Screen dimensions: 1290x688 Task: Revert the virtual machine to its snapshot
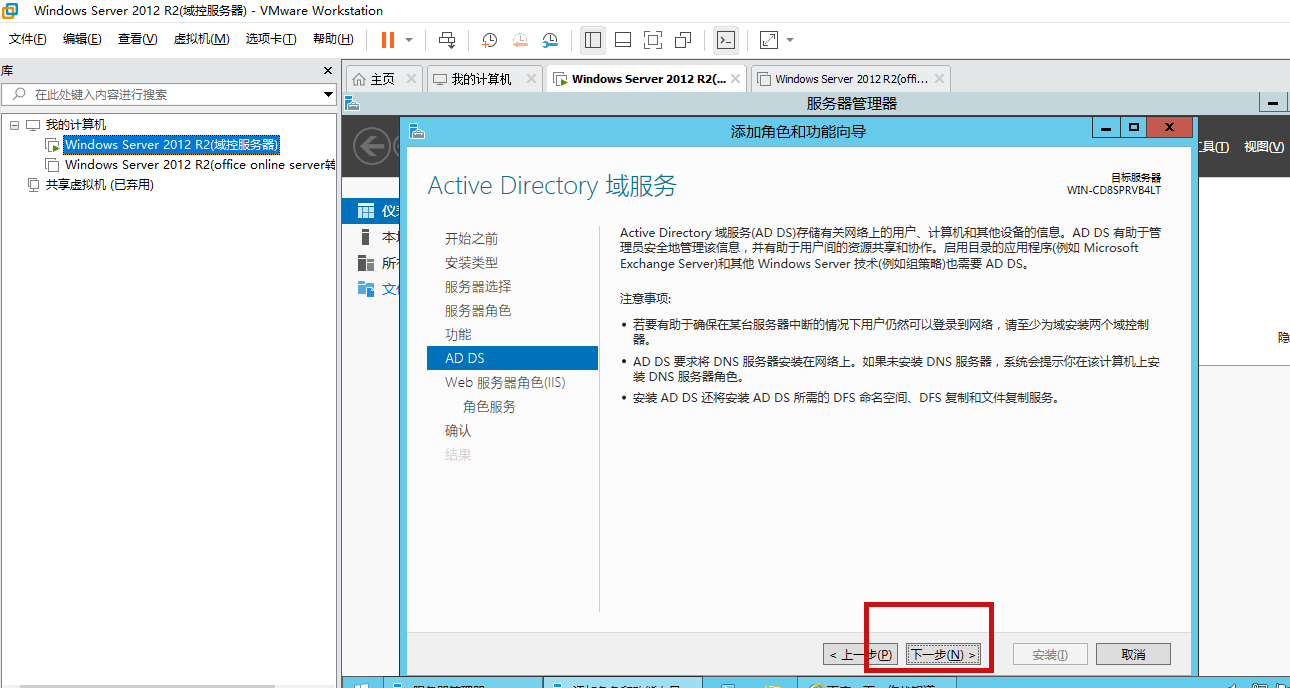tap(520, 40)
